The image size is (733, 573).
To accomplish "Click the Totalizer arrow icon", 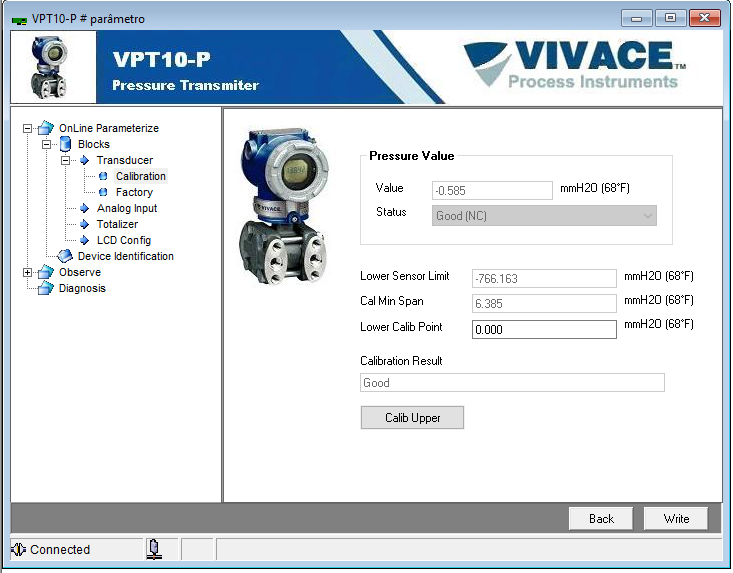I will pyautogui.click(x=85, y=224).
